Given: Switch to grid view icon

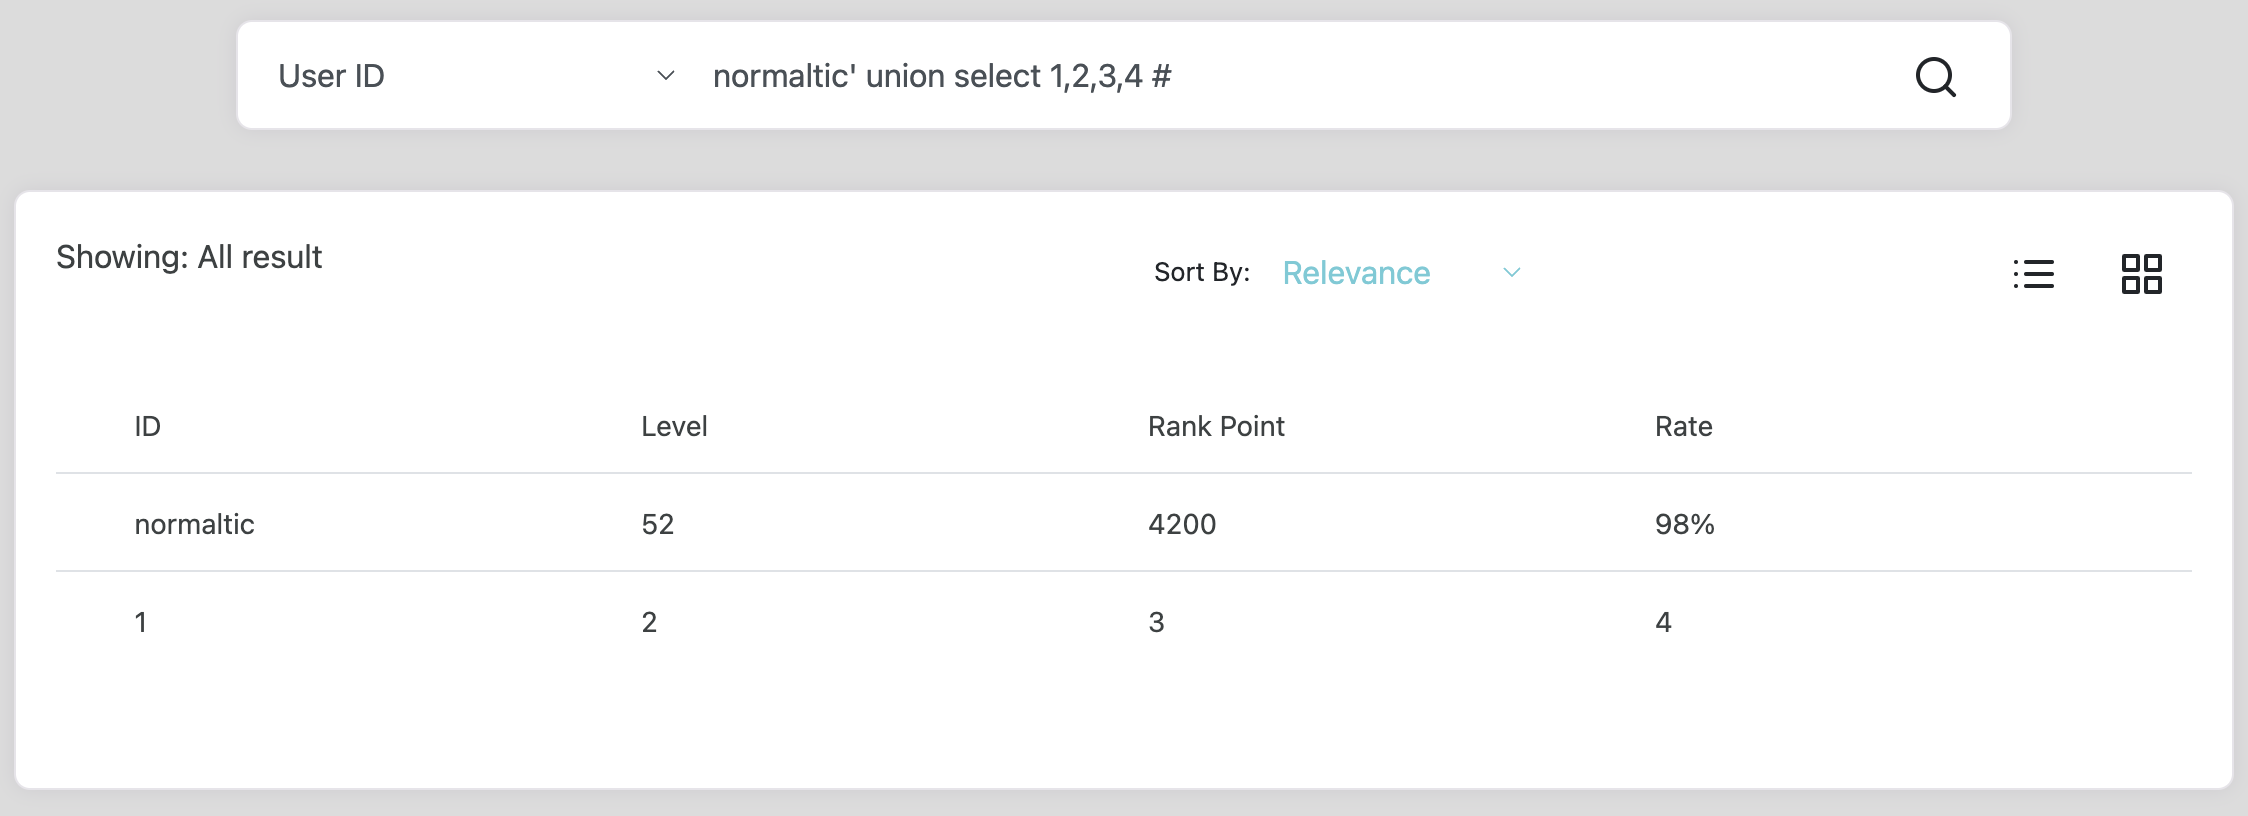Looking at the screenshot, I should click(x=2141, y=273).
